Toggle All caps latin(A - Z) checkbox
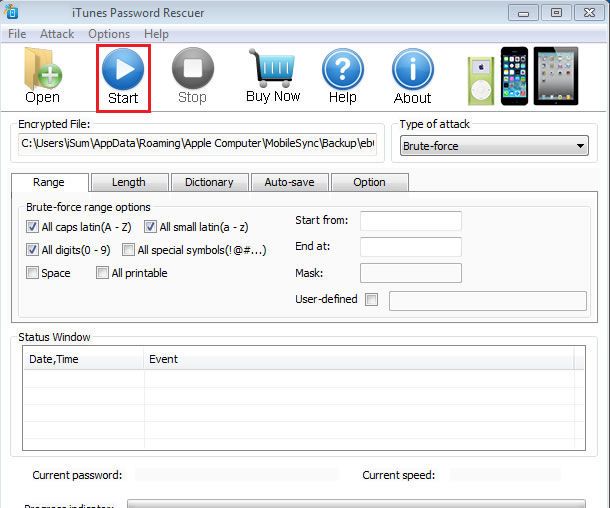 pyautogui.click(x=32, y=226)
